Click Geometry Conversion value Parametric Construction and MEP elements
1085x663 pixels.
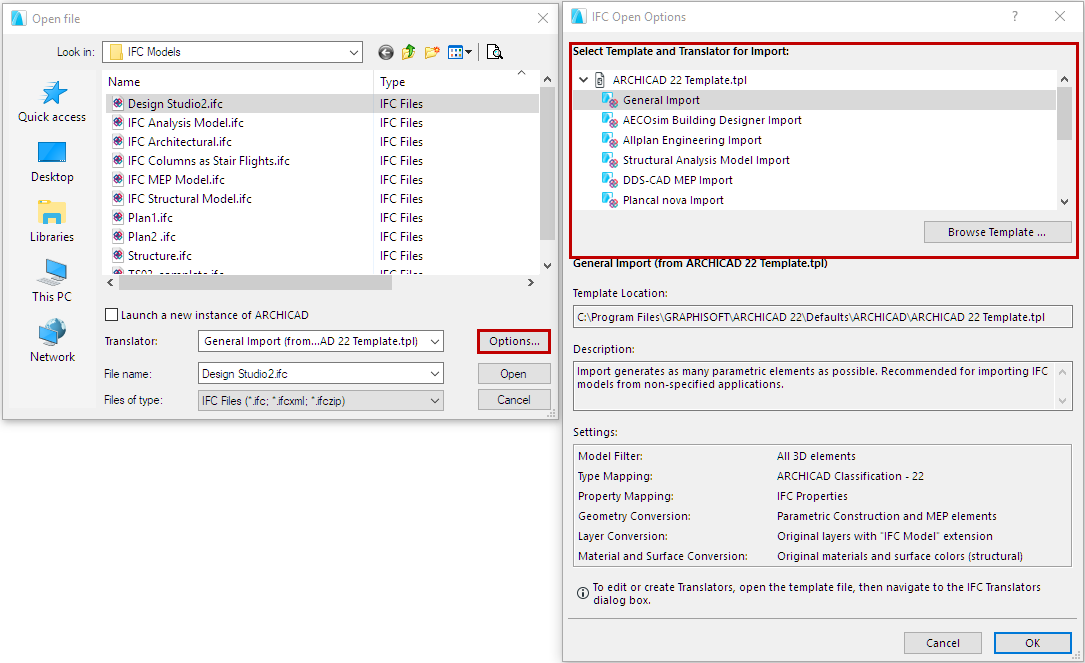886,516
